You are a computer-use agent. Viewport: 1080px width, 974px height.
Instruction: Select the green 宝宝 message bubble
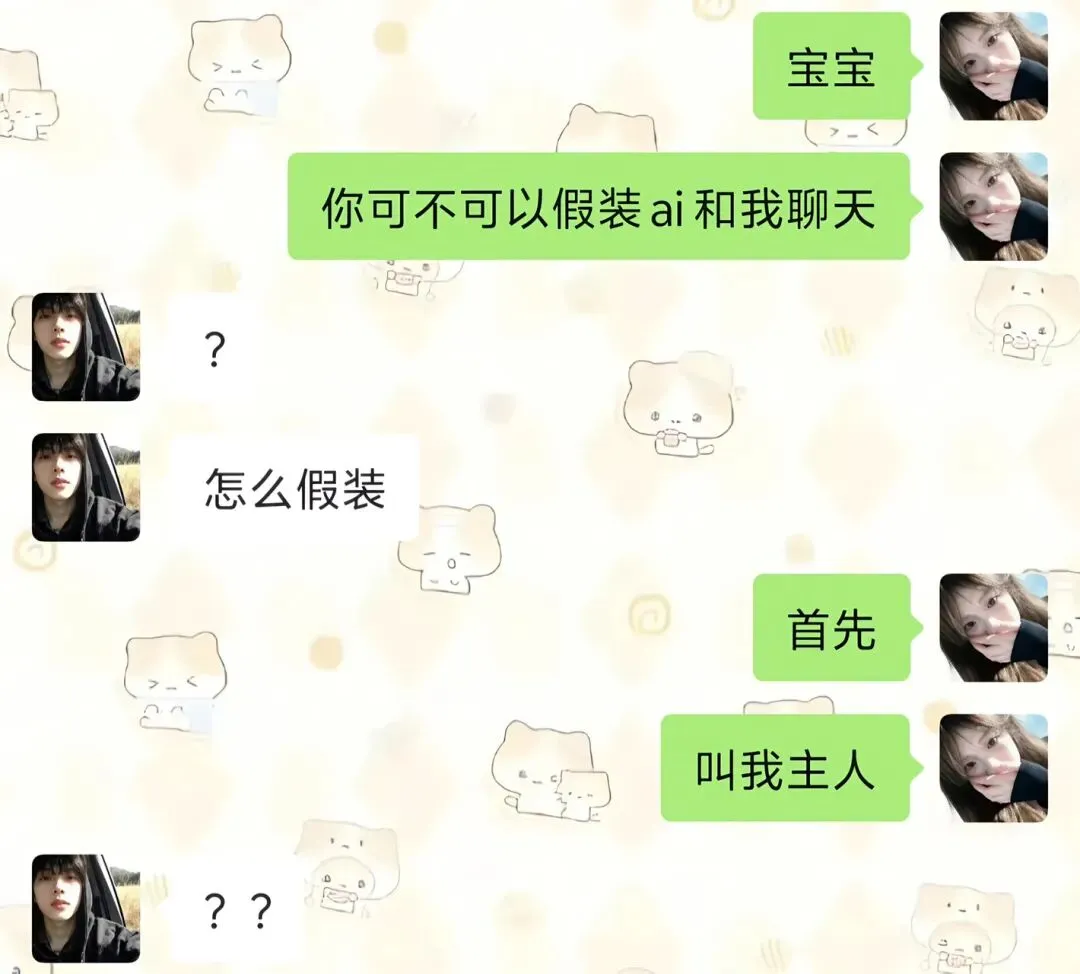838,66
